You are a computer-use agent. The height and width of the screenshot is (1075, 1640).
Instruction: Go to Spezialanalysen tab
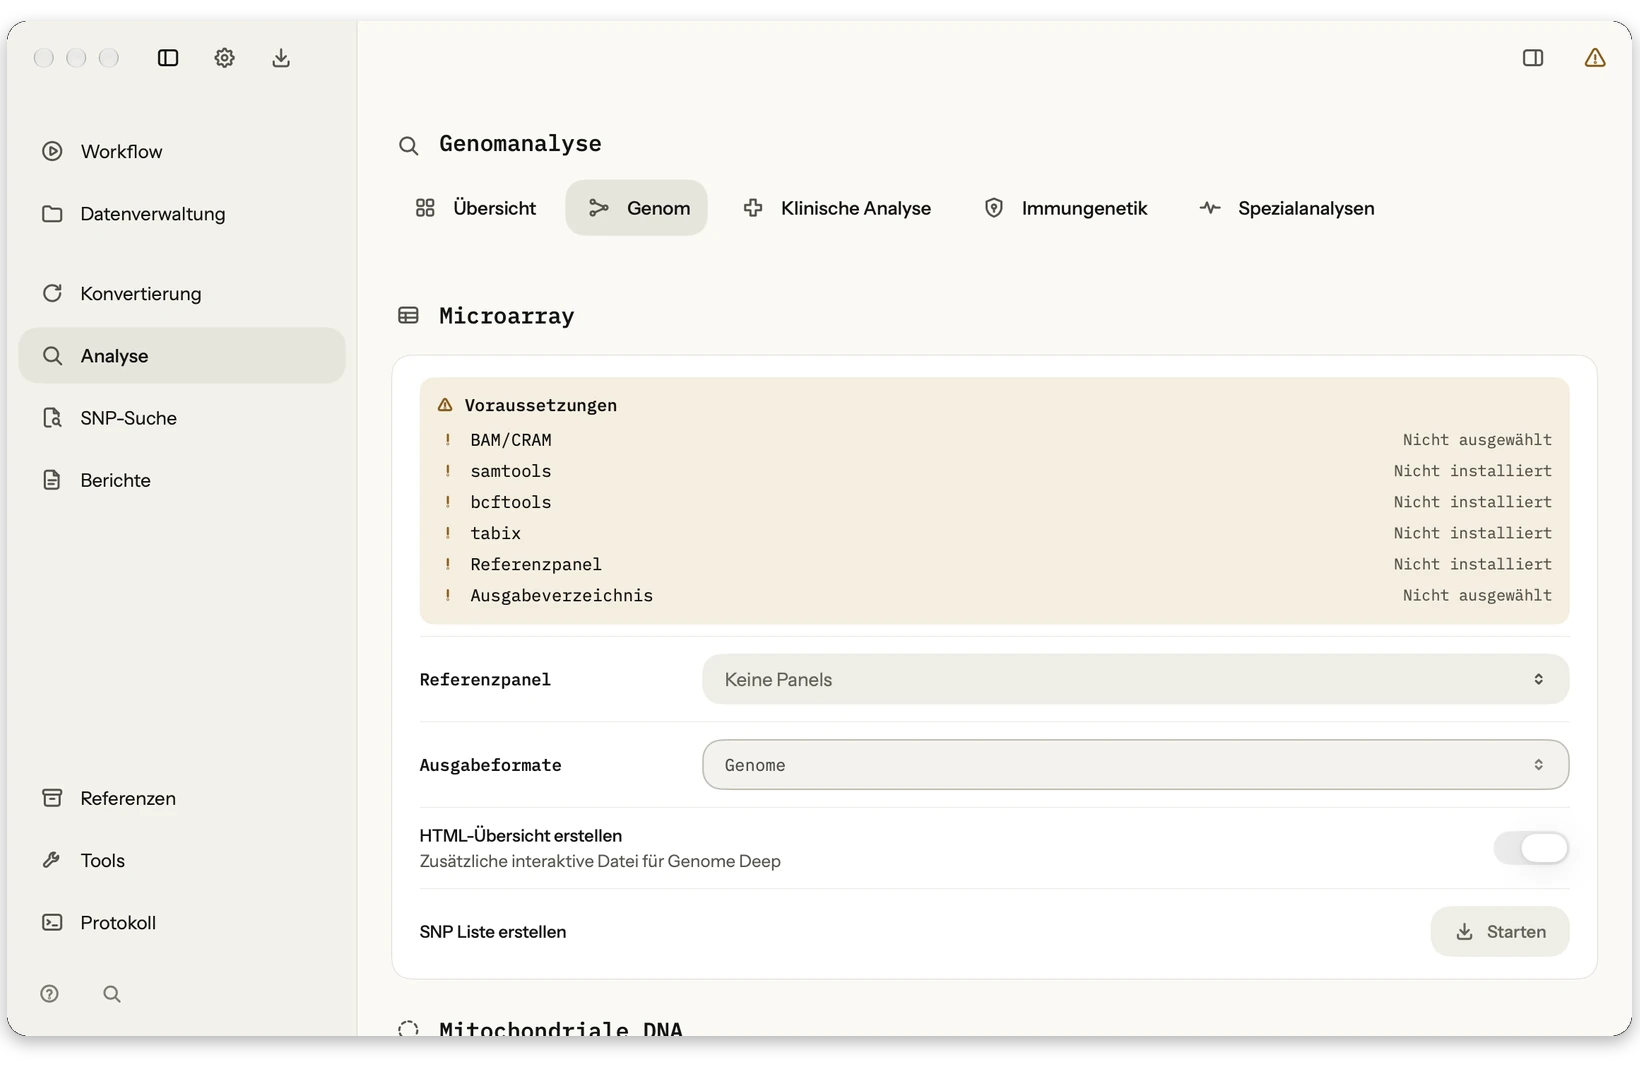tap(1287, 208)
